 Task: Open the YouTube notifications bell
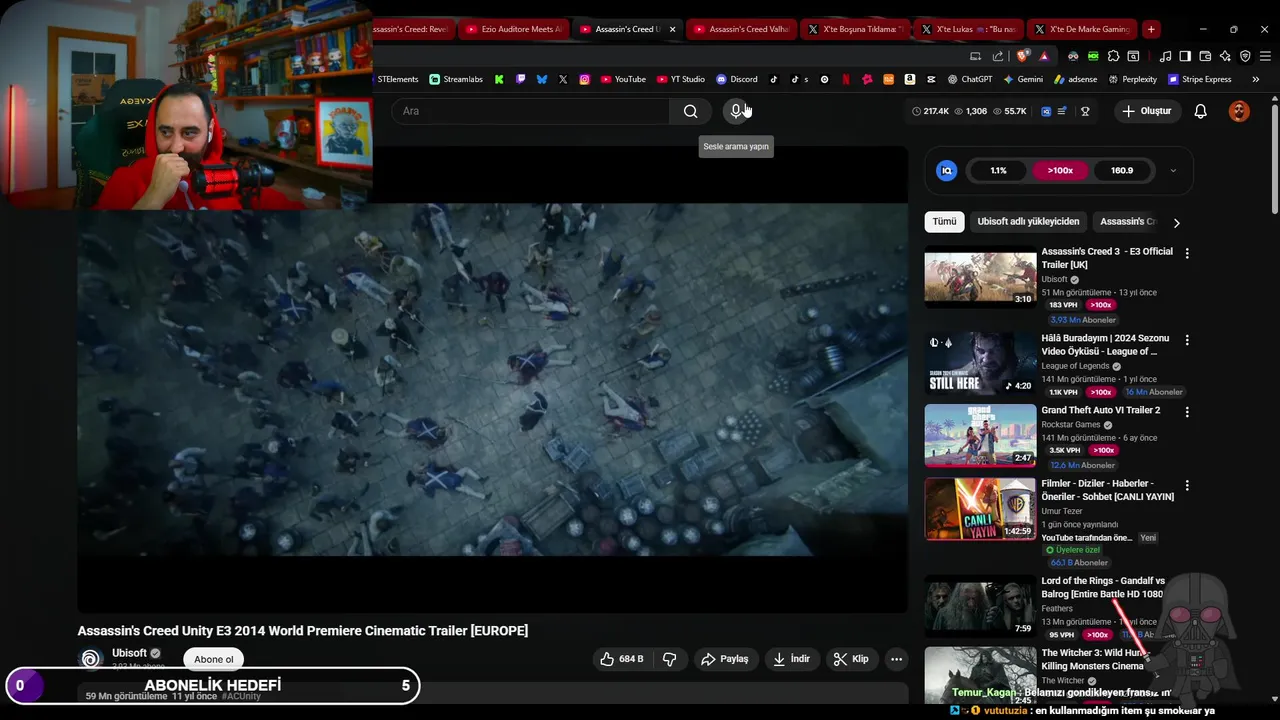click(1200, 111)
